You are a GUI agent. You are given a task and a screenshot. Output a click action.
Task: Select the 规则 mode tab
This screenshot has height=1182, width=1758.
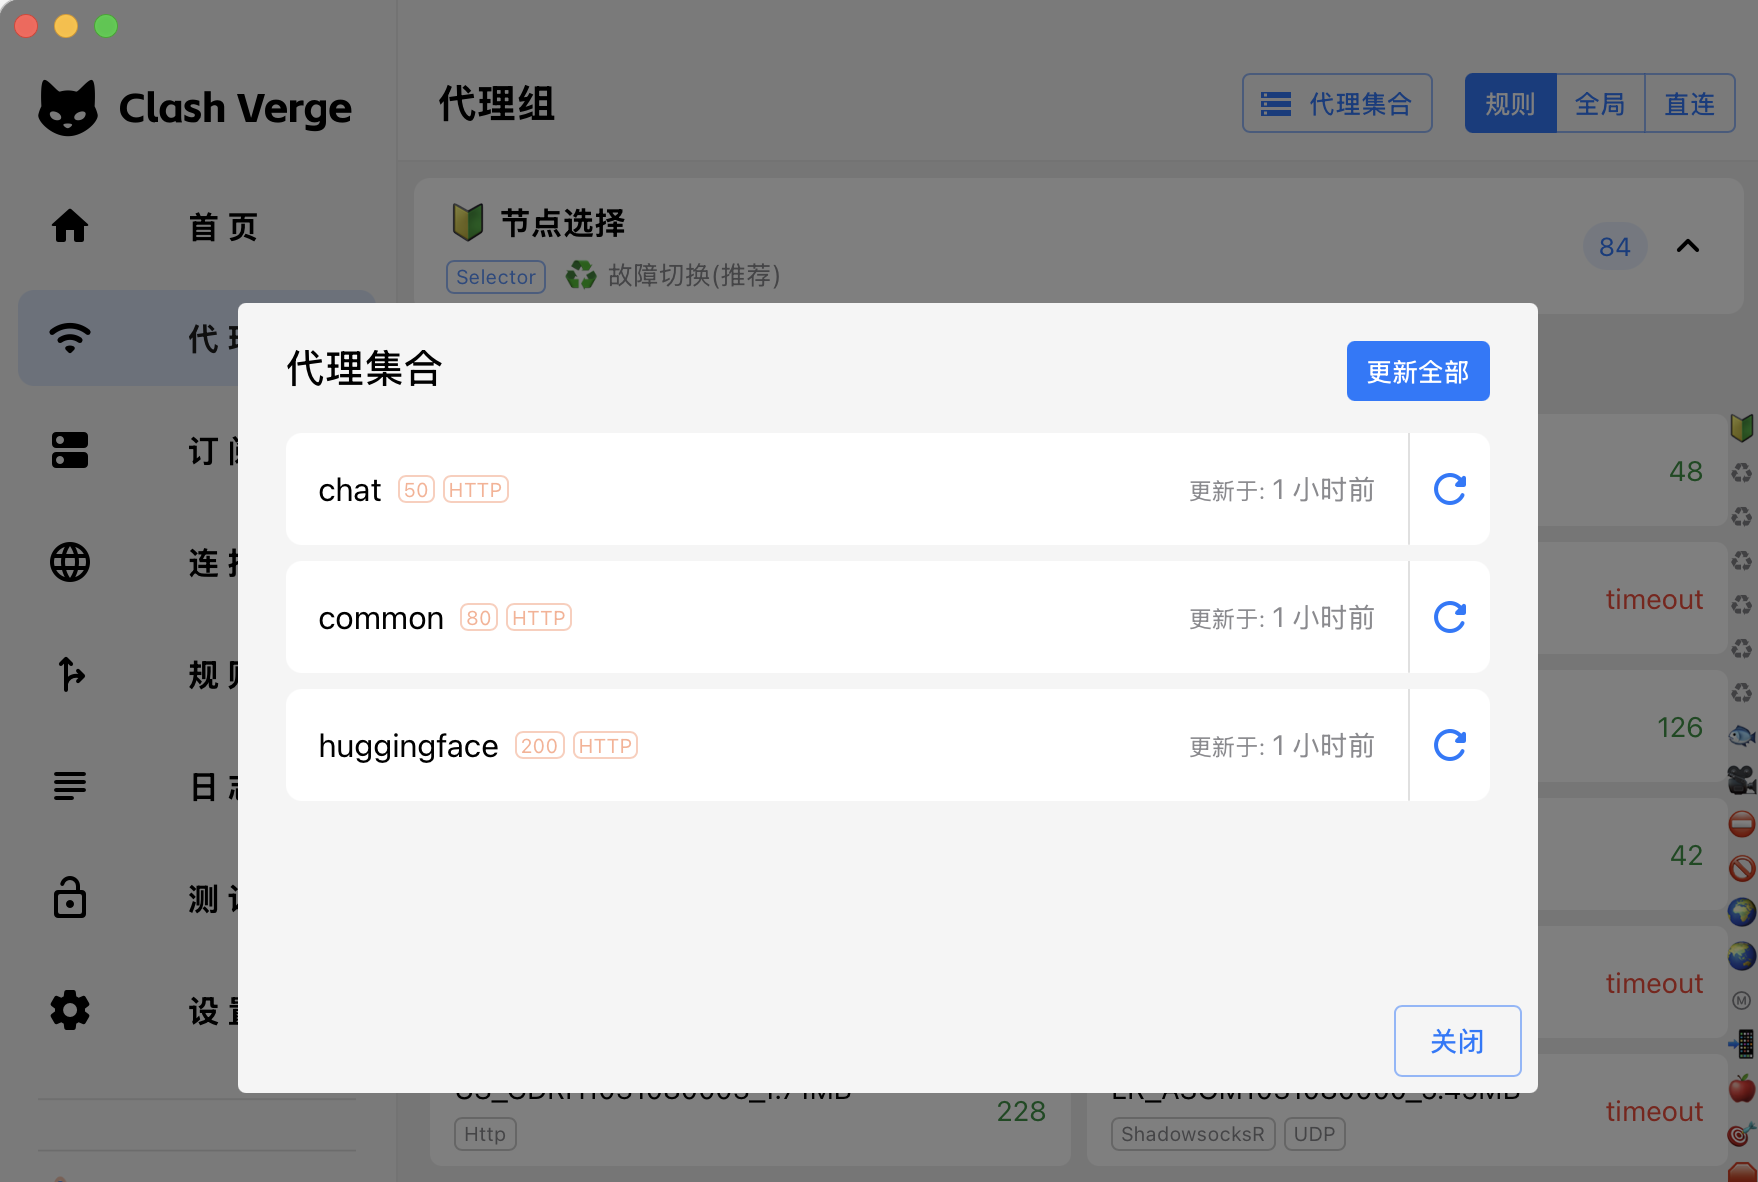(x=1510, y=103)
